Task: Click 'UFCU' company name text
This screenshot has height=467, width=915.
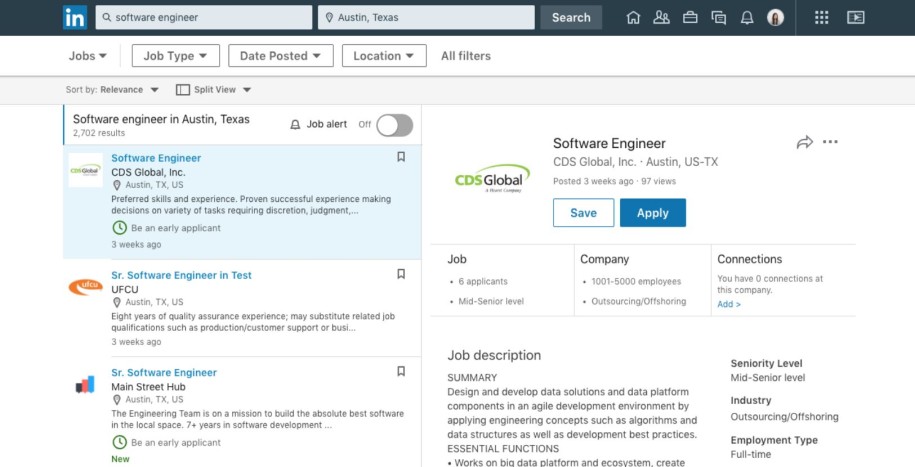Action: click(x=125, y=290)
